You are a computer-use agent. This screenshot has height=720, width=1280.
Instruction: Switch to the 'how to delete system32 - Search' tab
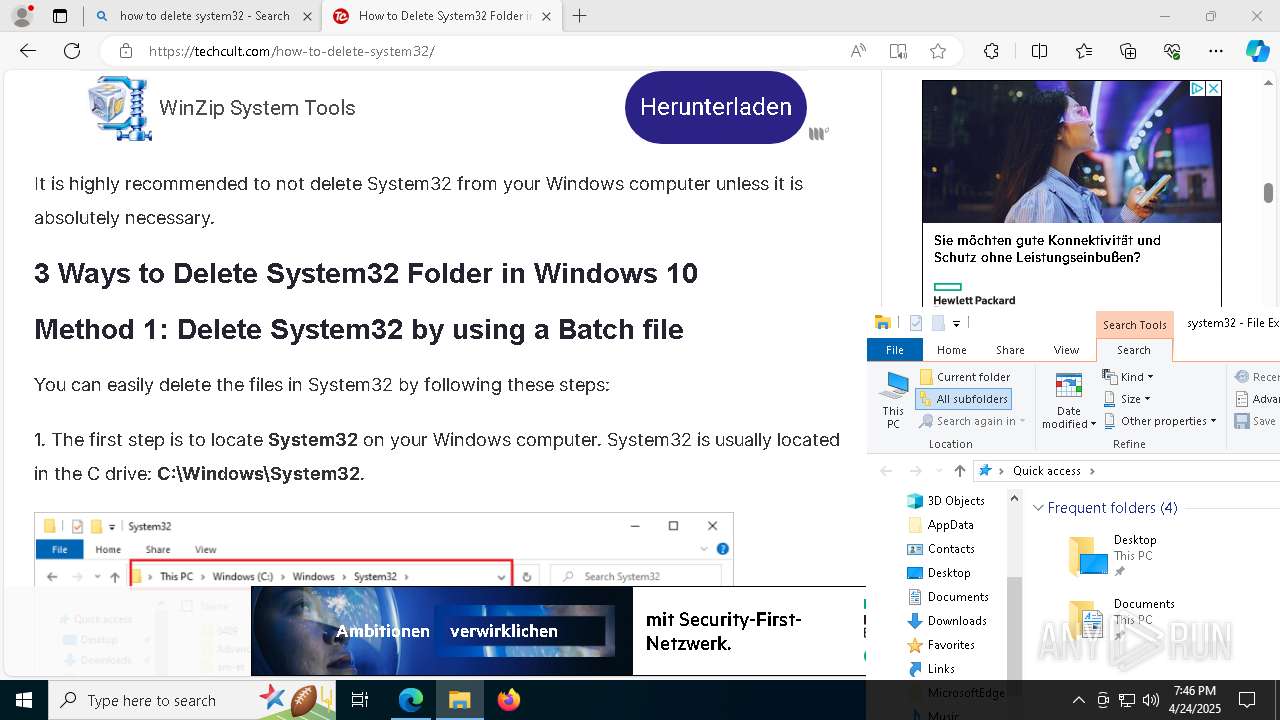point(204,16)
